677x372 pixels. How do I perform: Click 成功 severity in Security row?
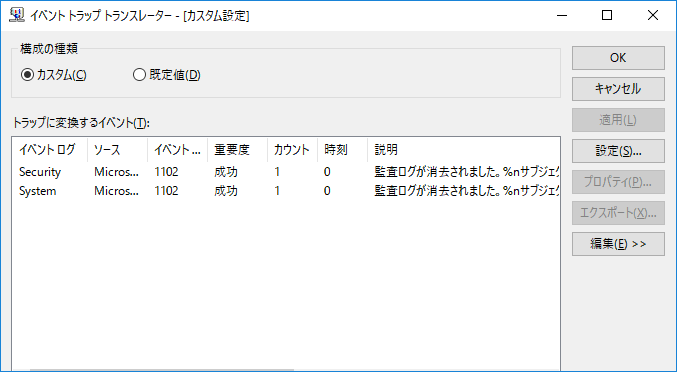tap(226, 172)
